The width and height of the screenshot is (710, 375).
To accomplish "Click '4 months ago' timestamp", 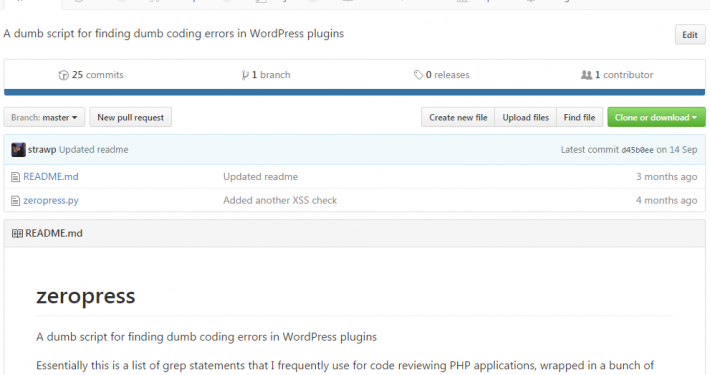I will coord(667,200).
